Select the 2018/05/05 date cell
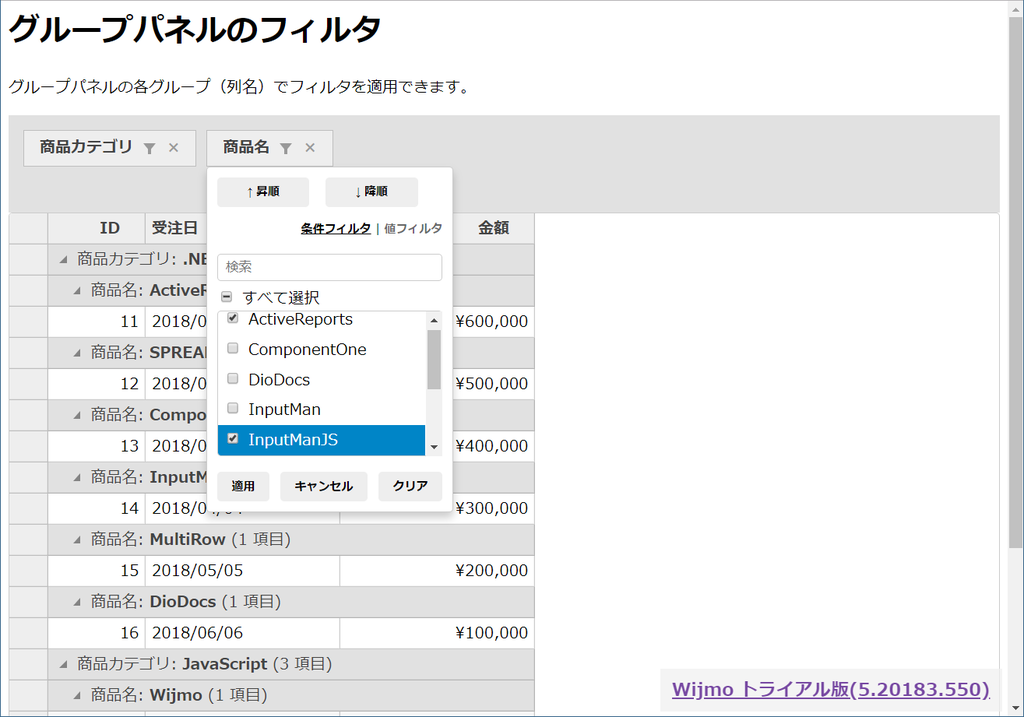The height and width of the screenshot is (717, 1024). [242, 571]
